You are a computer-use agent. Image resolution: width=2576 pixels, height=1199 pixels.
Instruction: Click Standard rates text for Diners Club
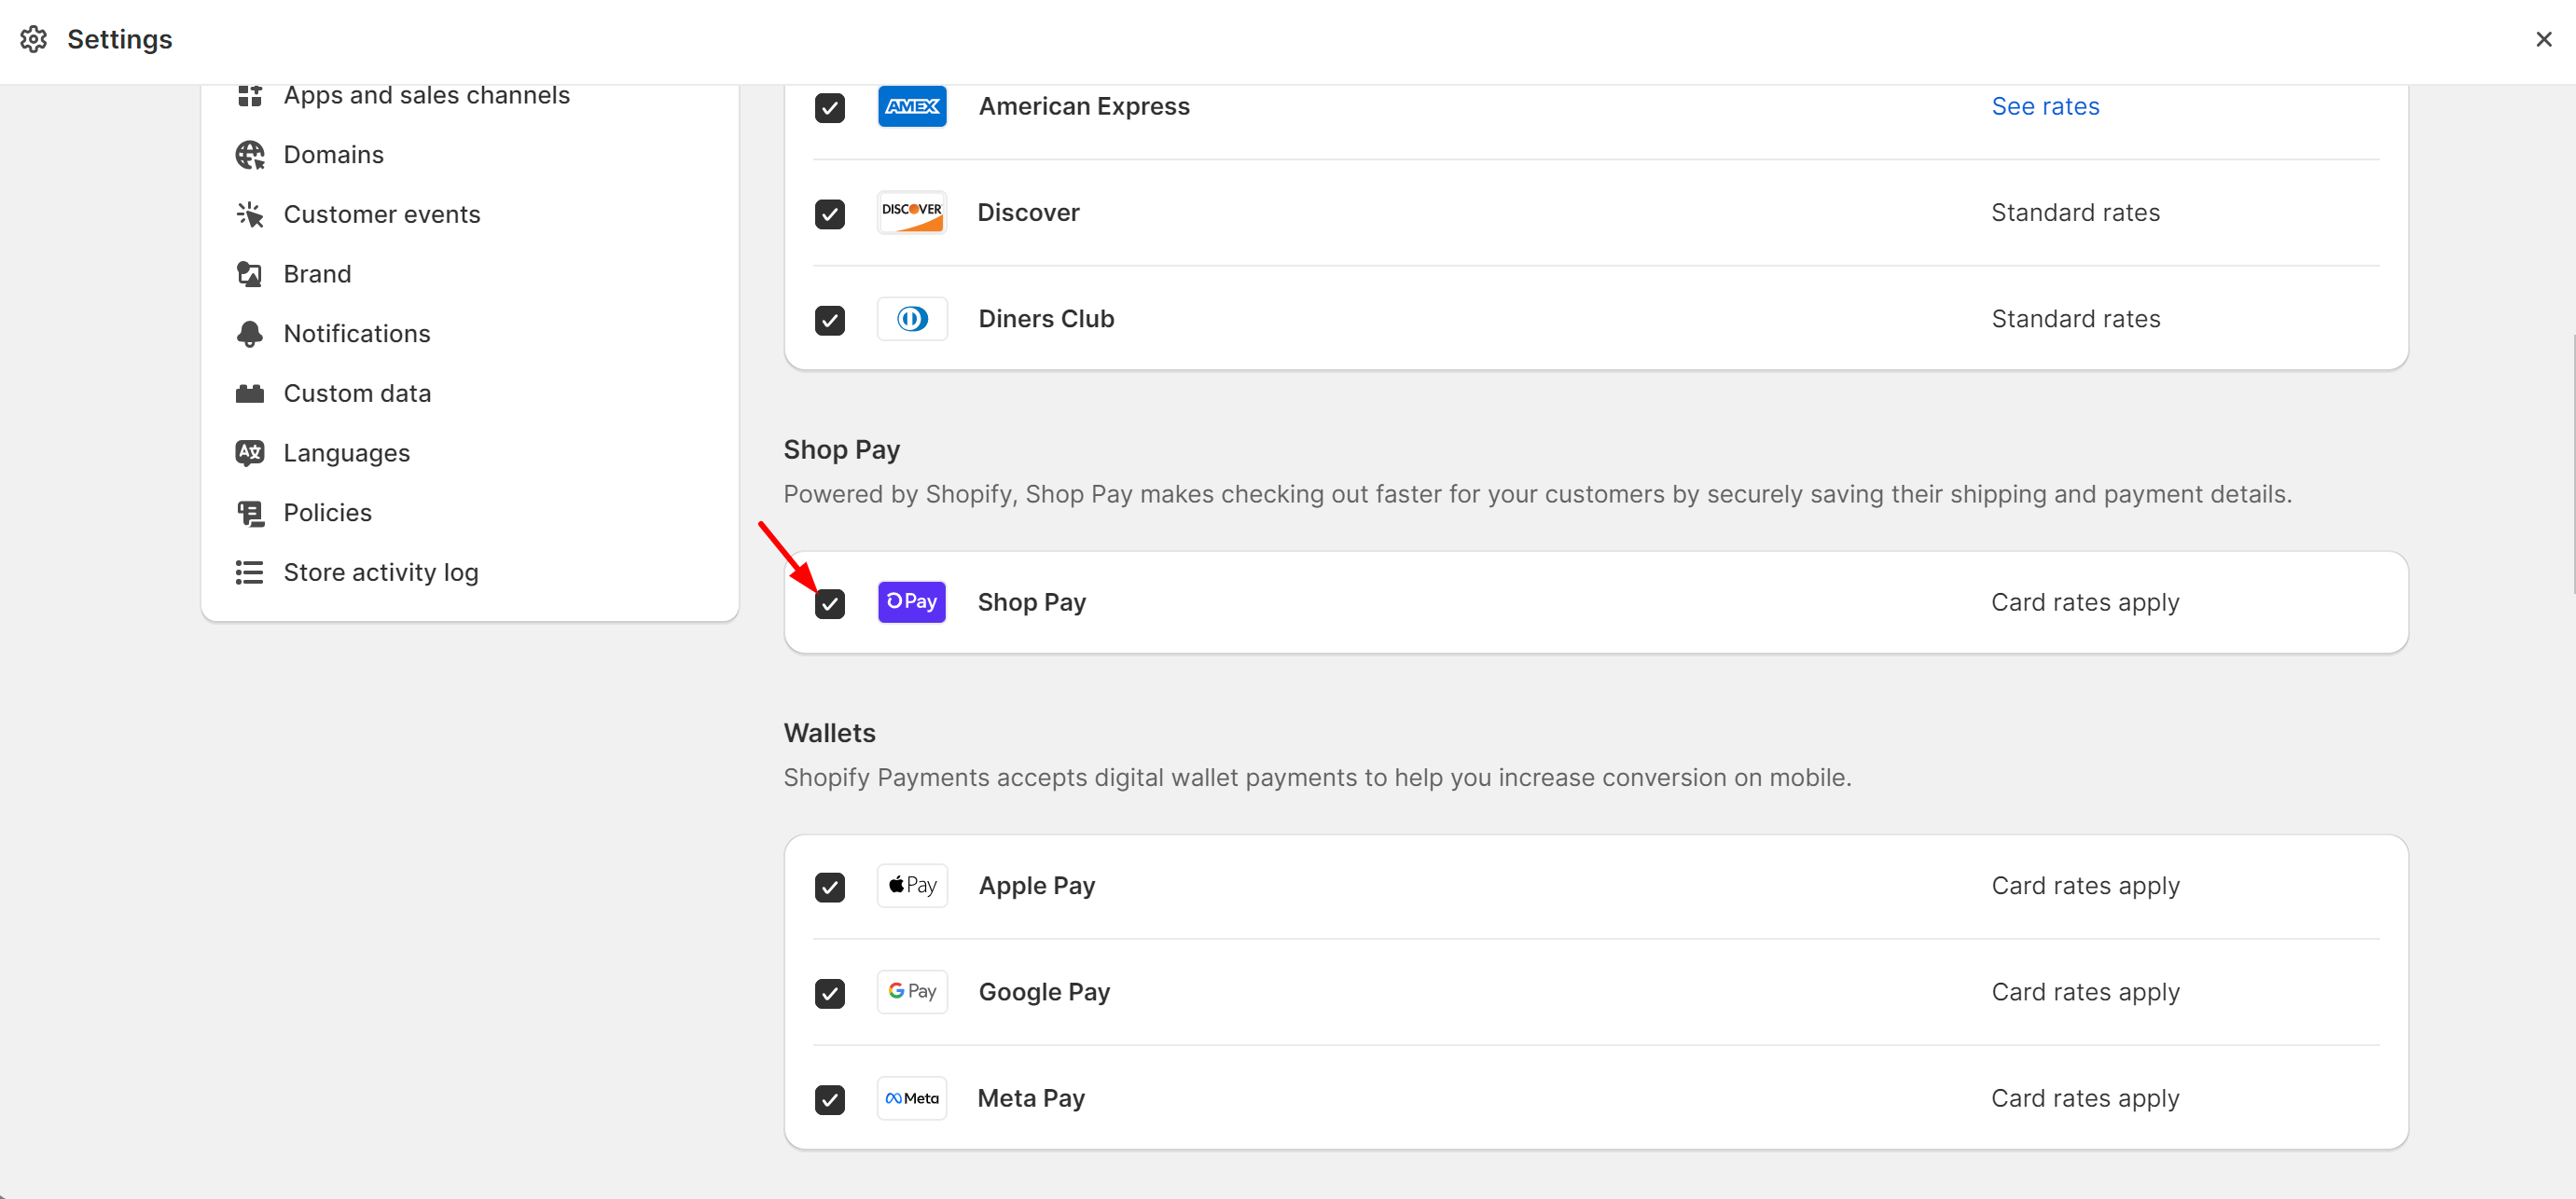click(2075, 319)
